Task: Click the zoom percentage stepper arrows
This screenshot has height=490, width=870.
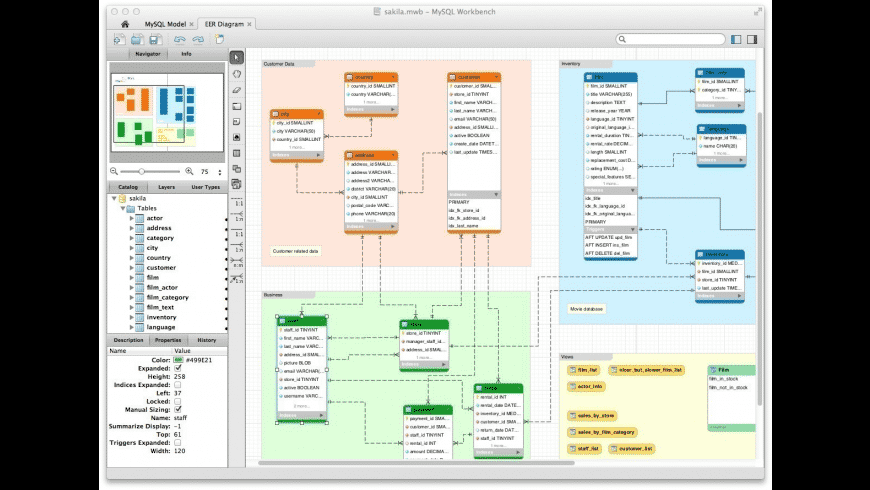Action: 220,172
